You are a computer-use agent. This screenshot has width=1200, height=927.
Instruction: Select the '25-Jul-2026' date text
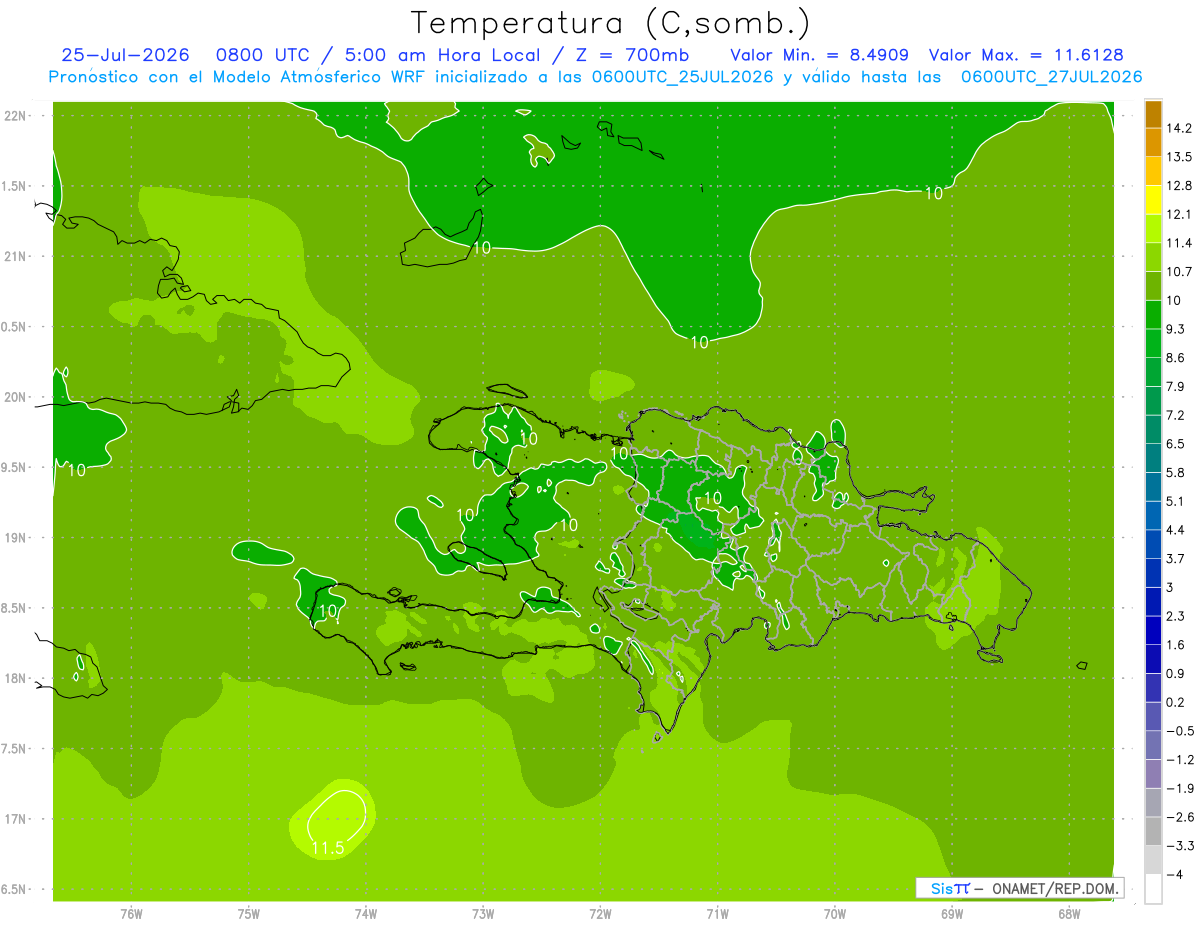click(x=125, y=55)
